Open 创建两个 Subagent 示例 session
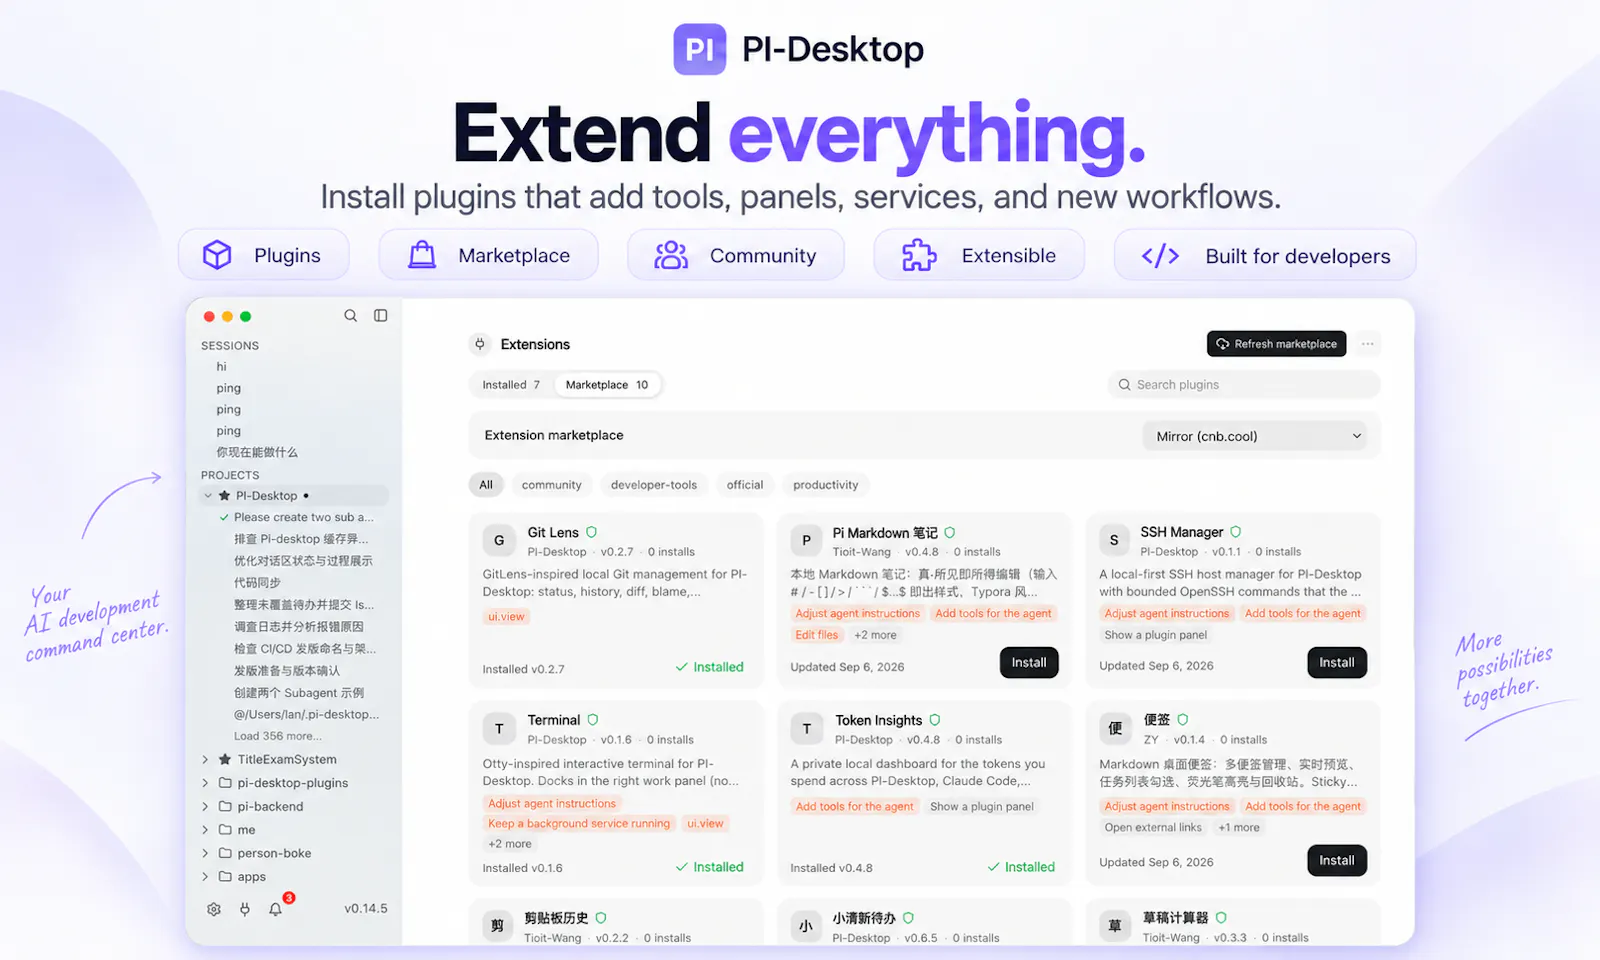The width and height of the screenshot is (1600, 960). pyautogui.click(x=299, y=693)
